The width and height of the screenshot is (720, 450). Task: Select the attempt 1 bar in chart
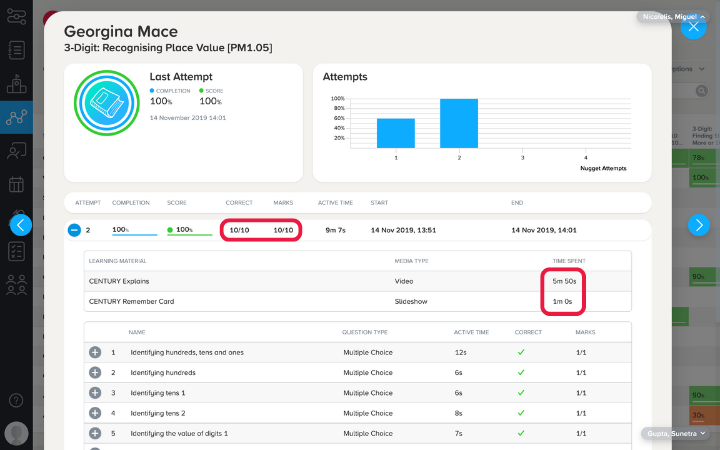pos(396,133)
